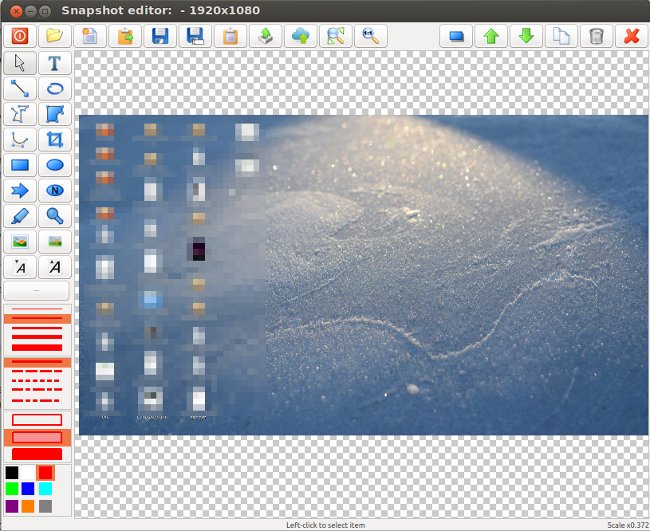Delete item with the trash bin icon
The height and width of the screenshot is (531, 650).
[x=596, y=36]
